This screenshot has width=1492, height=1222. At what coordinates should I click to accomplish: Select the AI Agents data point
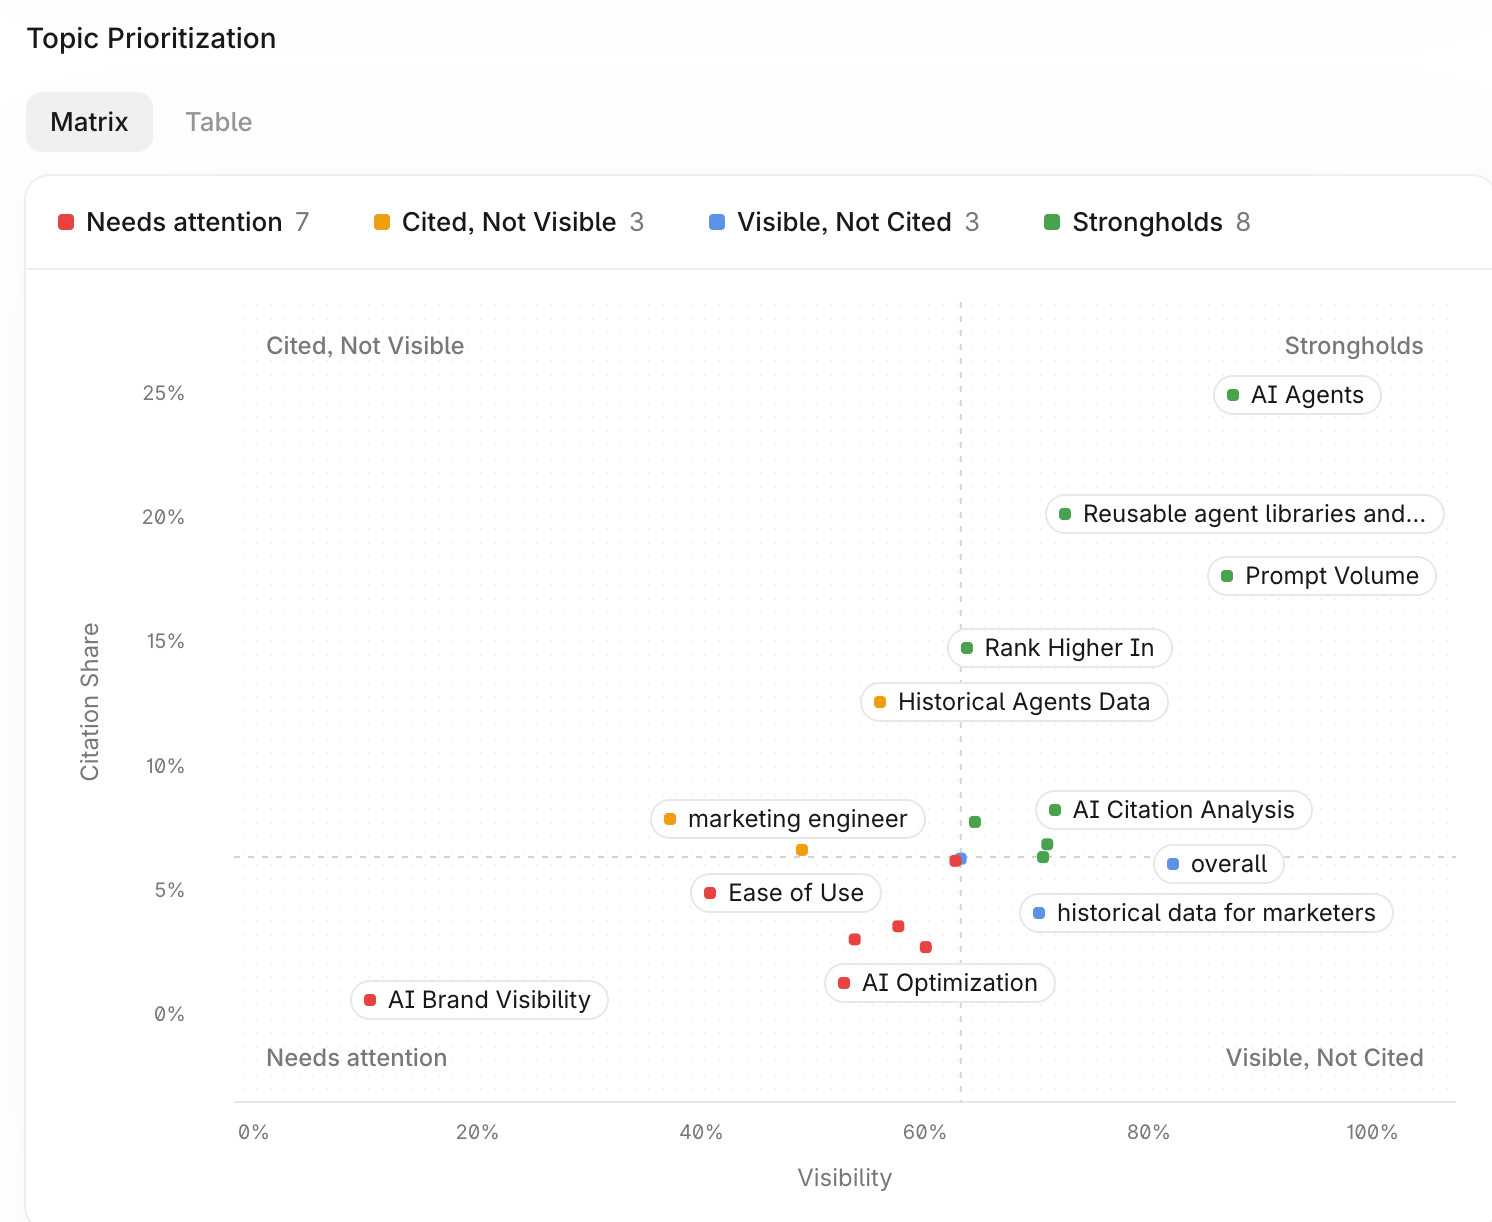(1297, 395)
